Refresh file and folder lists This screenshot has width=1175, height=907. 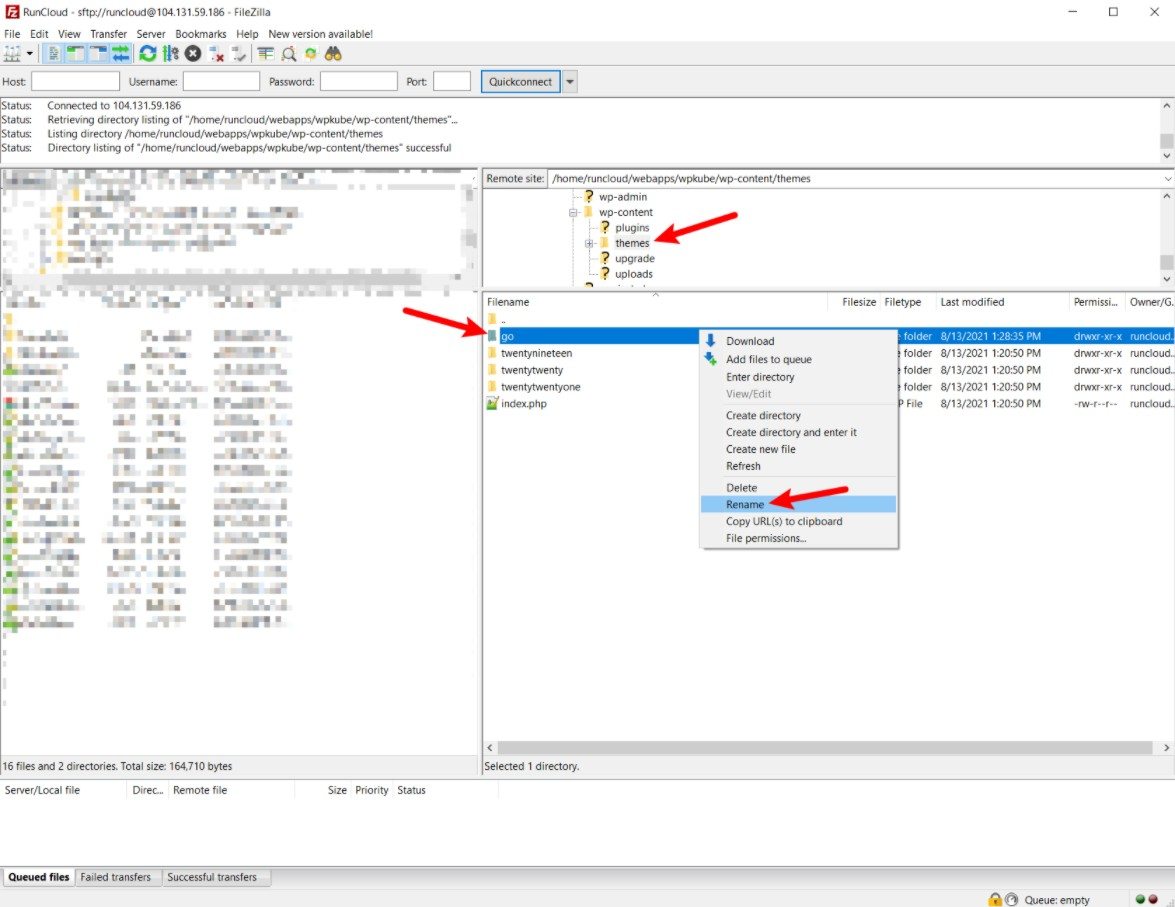pyautogui.click(x=148, y=54)
